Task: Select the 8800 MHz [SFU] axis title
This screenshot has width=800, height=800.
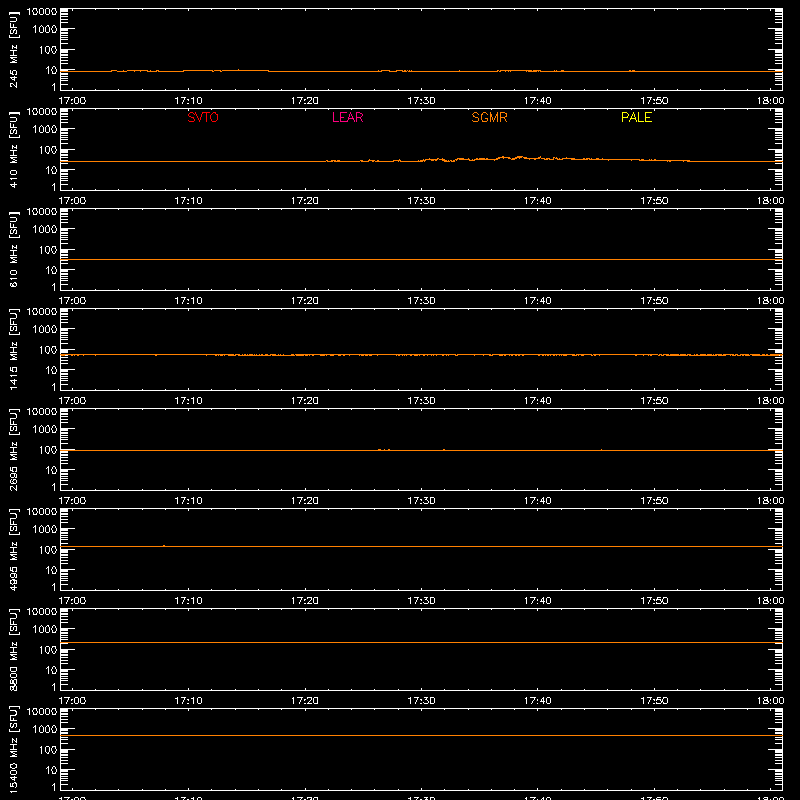Action: tap(13, 650)
